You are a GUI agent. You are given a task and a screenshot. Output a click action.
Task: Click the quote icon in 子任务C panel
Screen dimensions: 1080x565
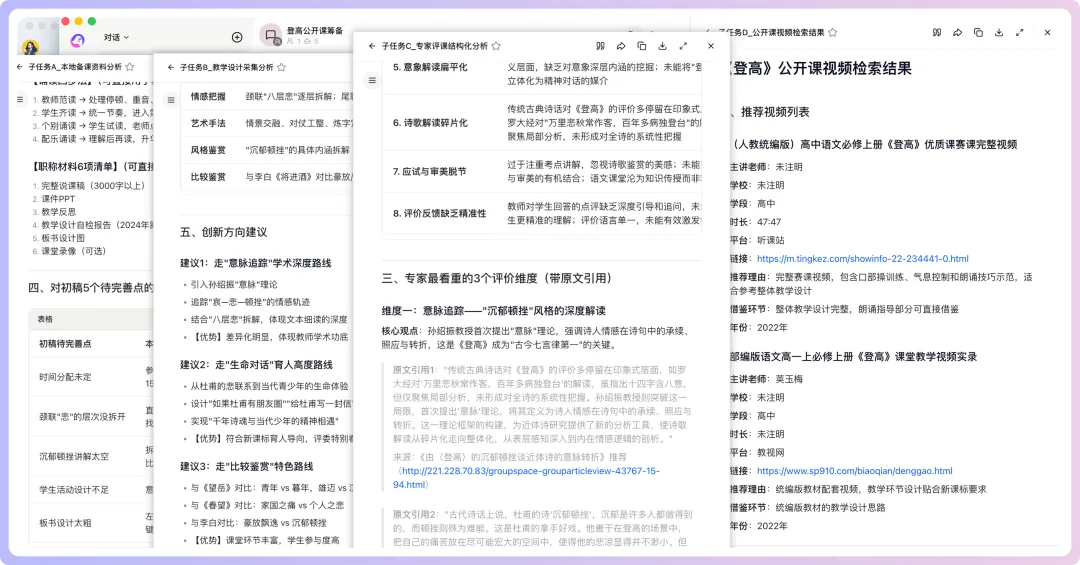pyautogui.click(x=601, y=46)
